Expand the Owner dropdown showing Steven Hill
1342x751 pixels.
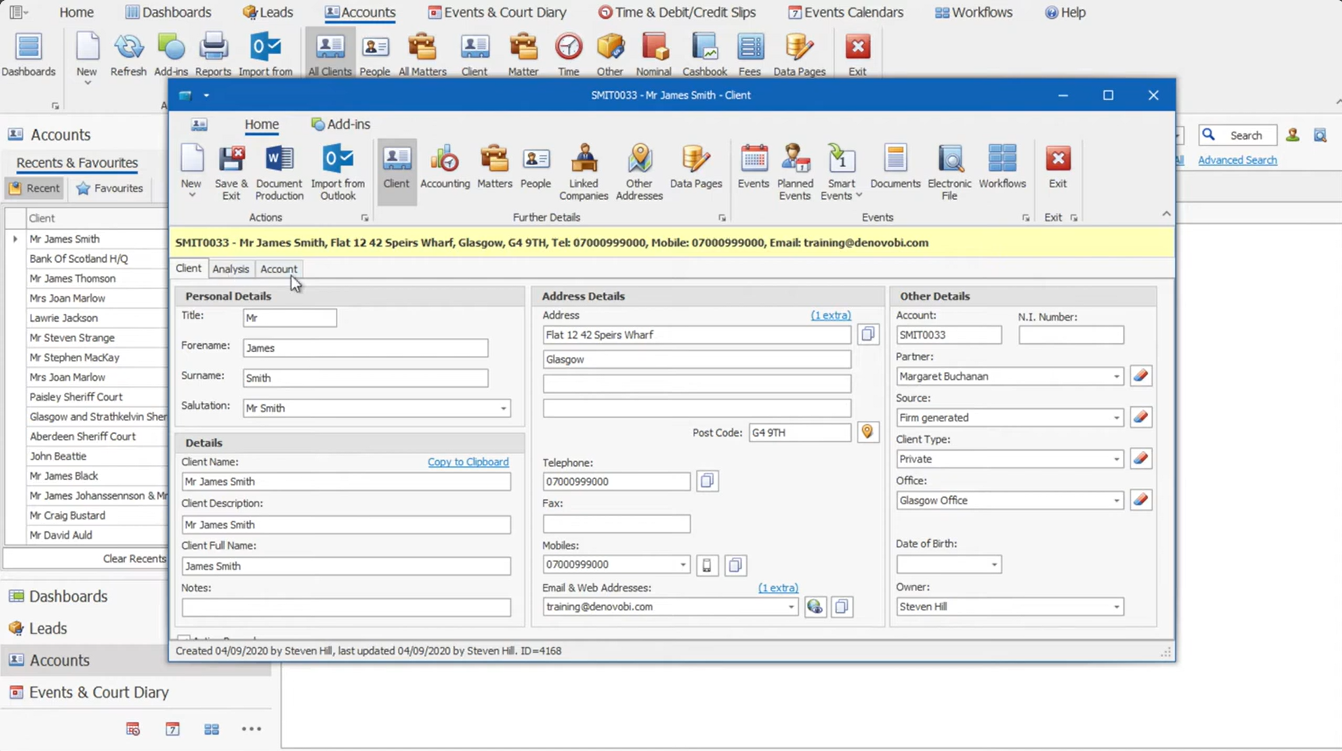pyautogui.click(x=1117, y=606)
